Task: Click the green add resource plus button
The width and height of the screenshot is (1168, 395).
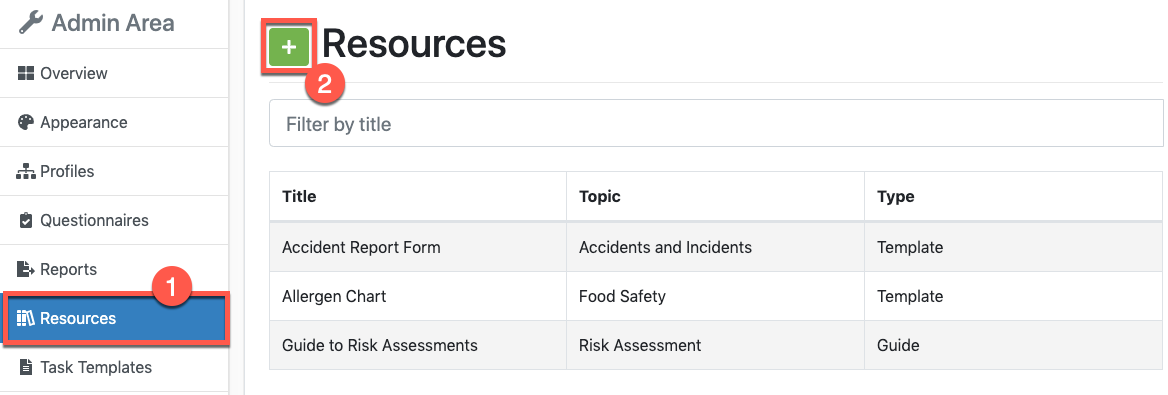Action: pos(289,47)
